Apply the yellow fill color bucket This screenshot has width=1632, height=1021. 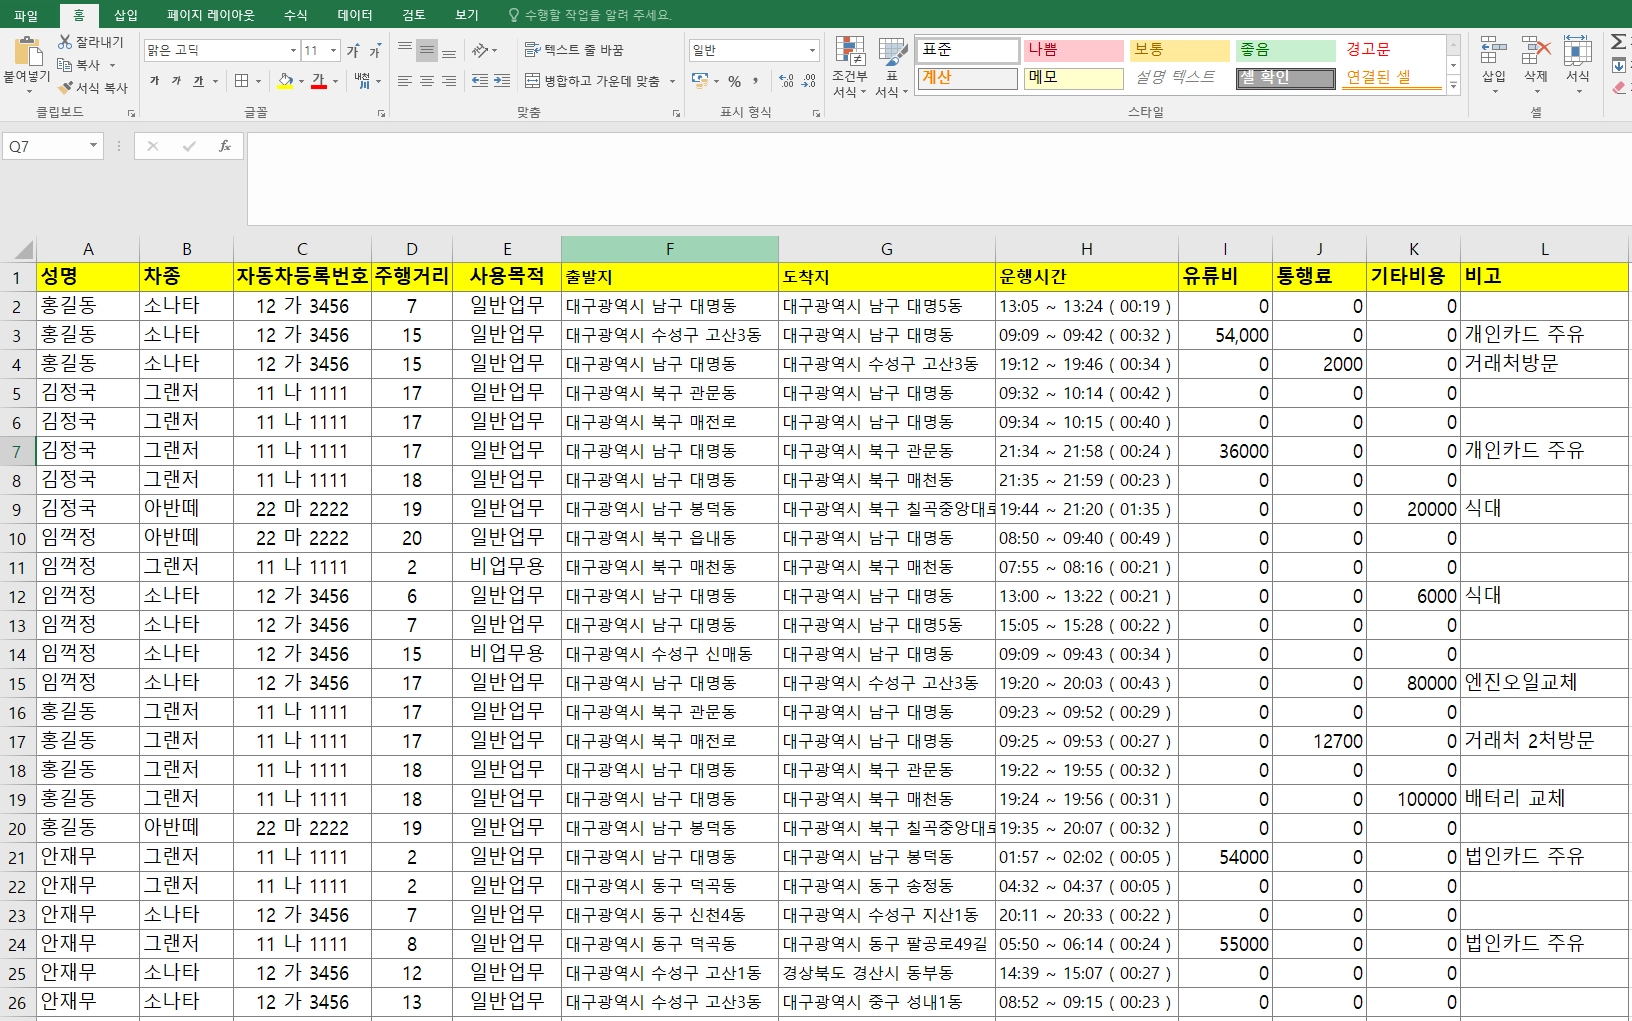pyautogui.click(x=286, y=81)
